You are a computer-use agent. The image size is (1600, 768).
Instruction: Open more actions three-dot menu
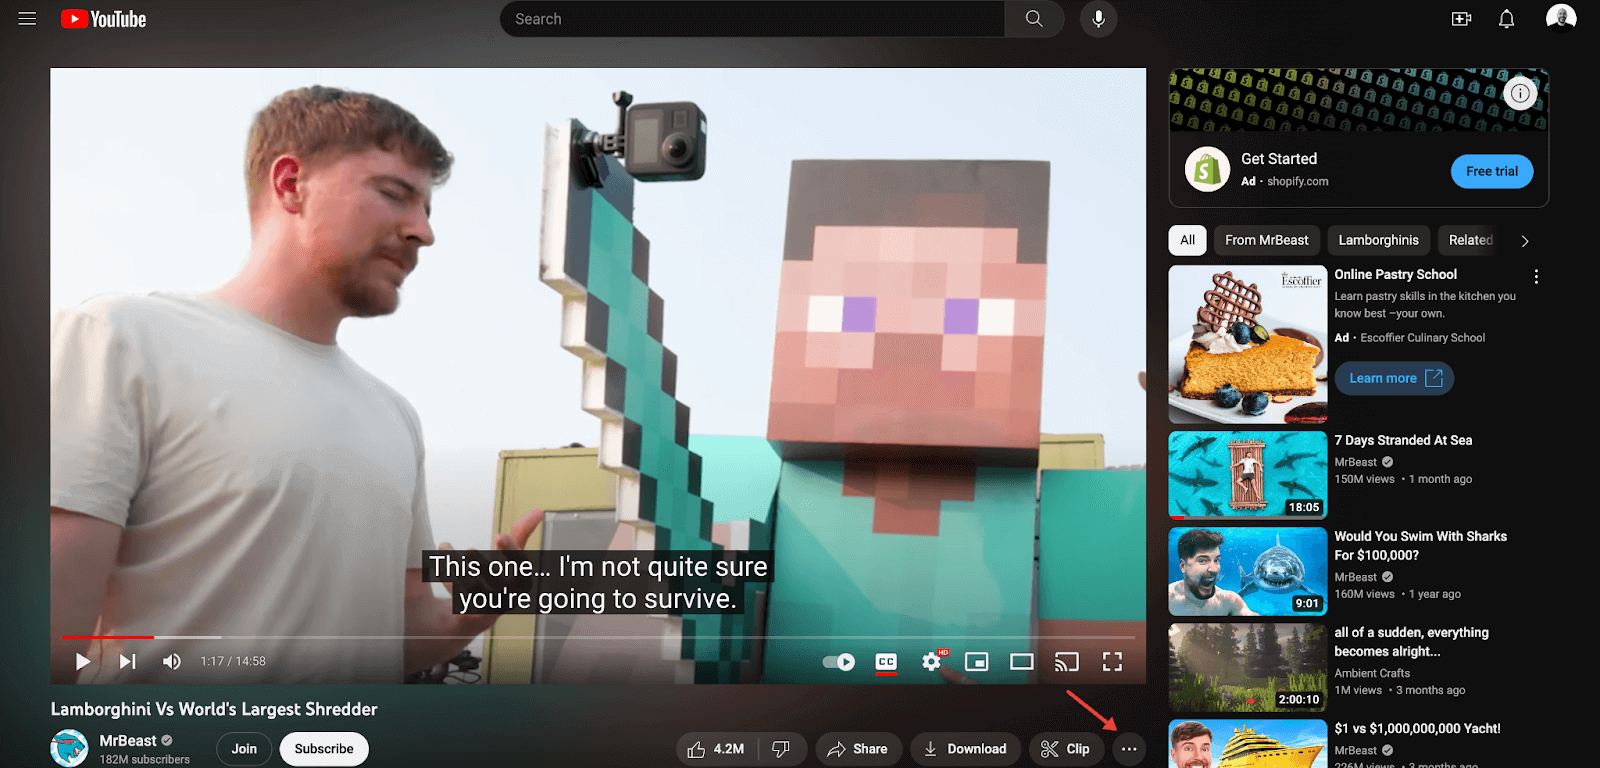point(1129,749)
